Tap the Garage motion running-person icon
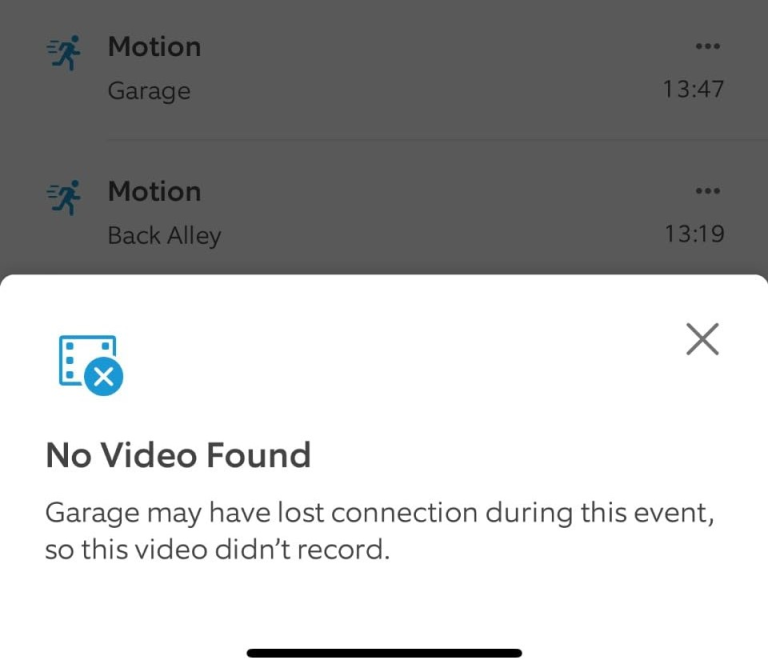This screenshot has width=768, height=672. [65, 53]
